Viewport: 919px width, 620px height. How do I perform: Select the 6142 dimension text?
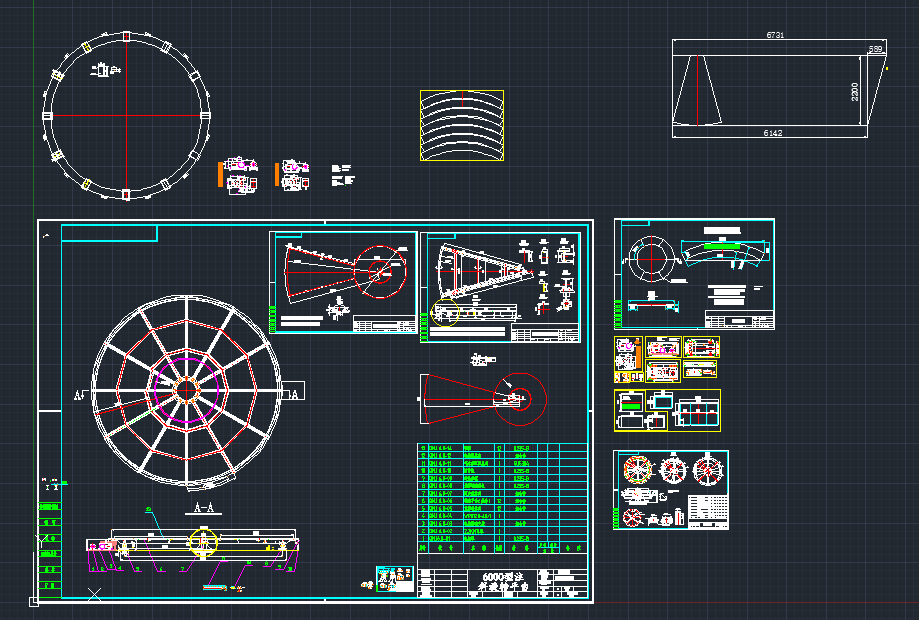[772, 133]
